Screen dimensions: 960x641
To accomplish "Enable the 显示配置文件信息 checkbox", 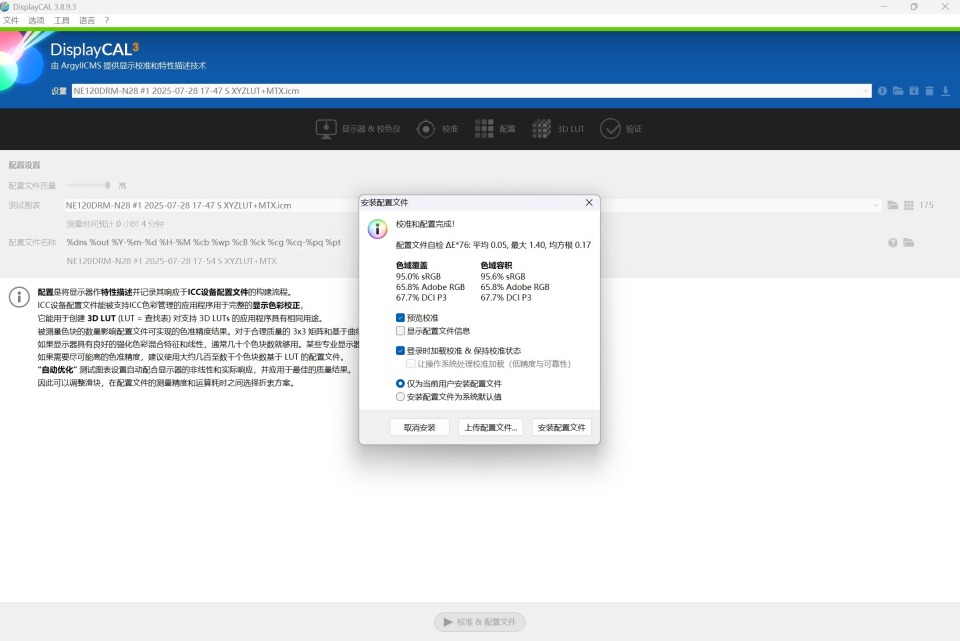I will (401, 330).
